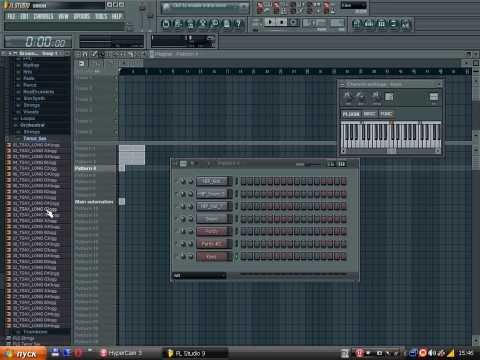This screenshot has width=480, height=360.
Task: Collapse the Tenor Sax folder in browser
Action: (34, 138)
